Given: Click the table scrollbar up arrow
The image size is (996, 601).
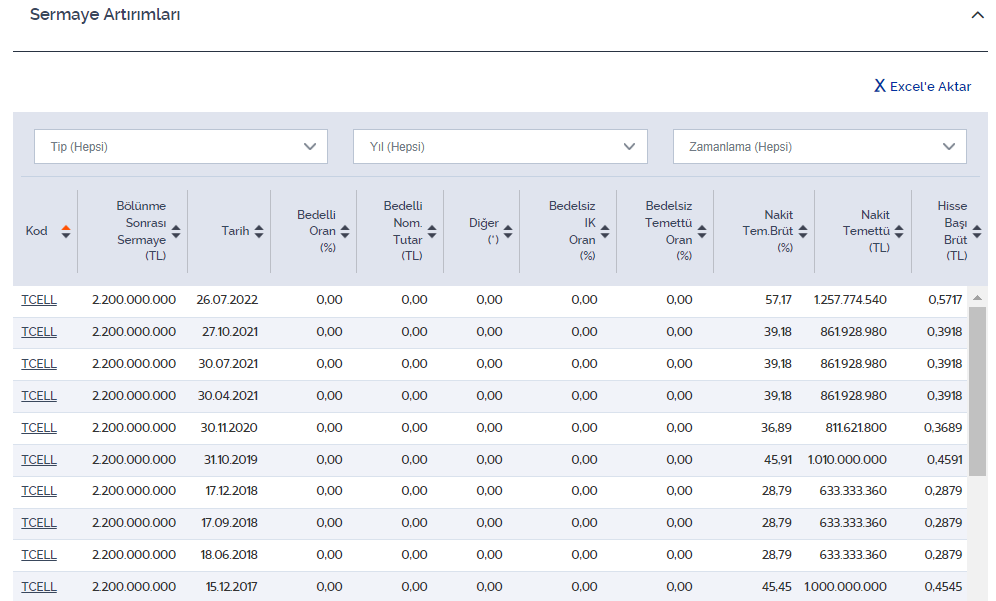Looking at the screenshot, I should coord(978,298).
